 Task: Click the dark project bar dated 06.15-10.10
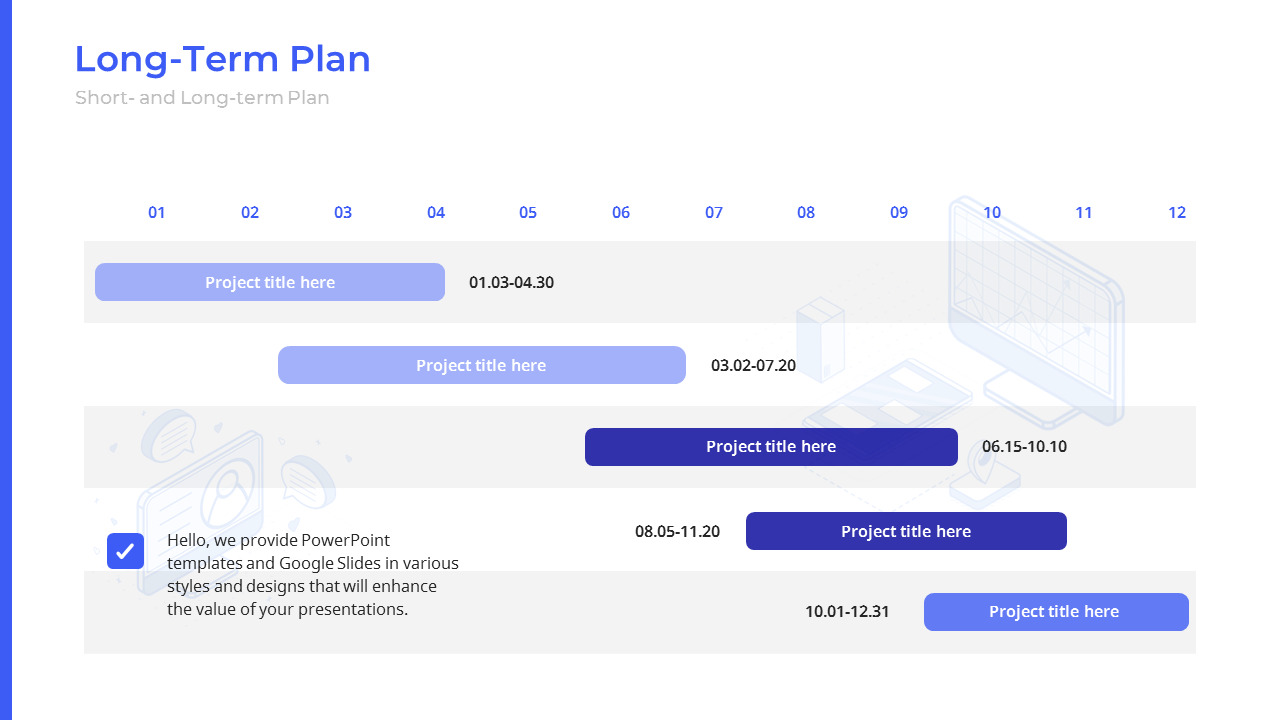coord(771,447)
